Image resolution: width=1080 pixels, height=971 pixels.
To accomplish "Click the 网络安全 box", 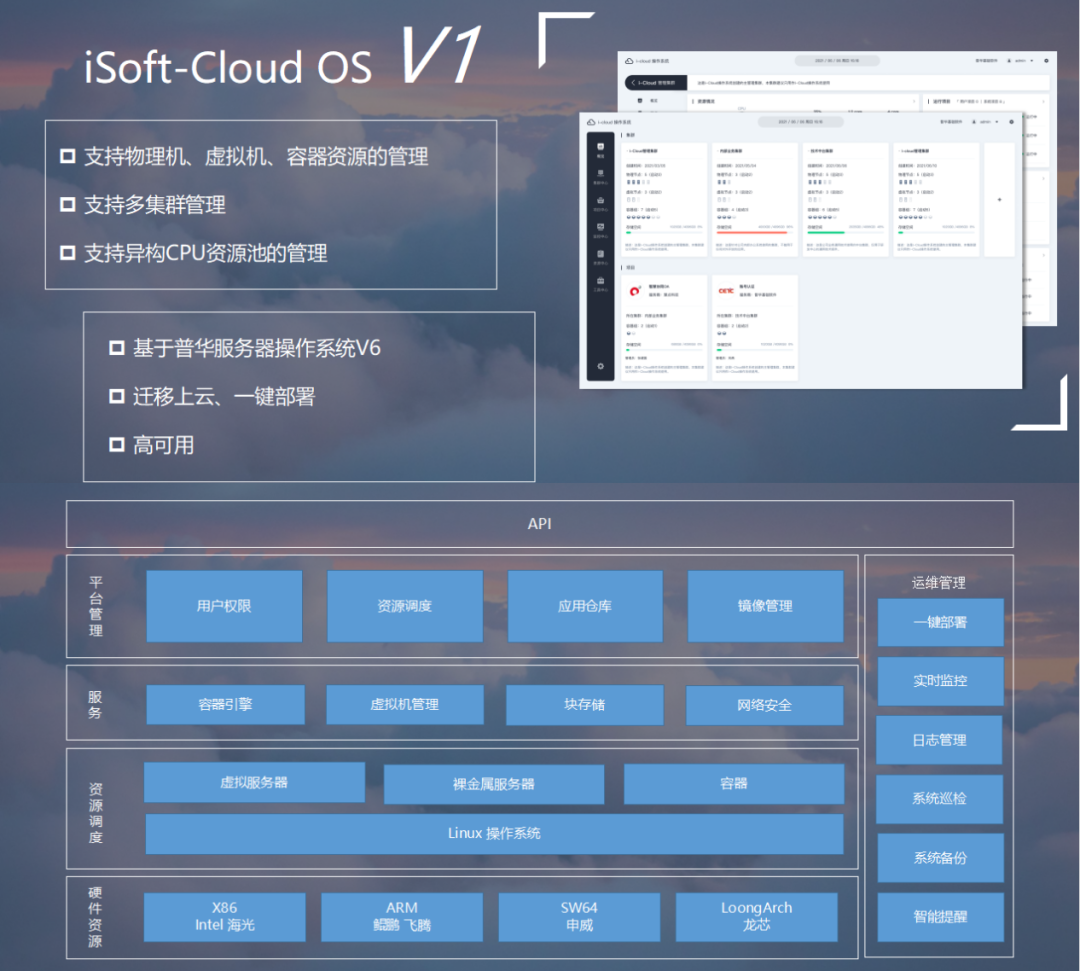I will coord(765,705).
